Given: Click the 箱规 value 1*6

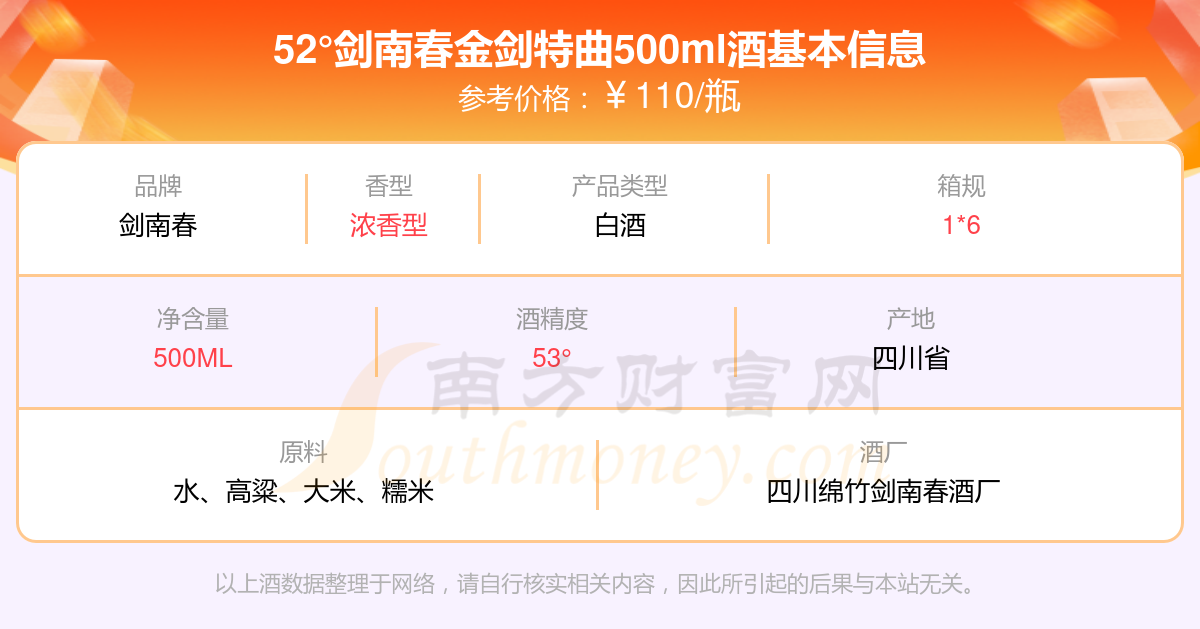Looking at the screenshot, I should coord(961,225).
